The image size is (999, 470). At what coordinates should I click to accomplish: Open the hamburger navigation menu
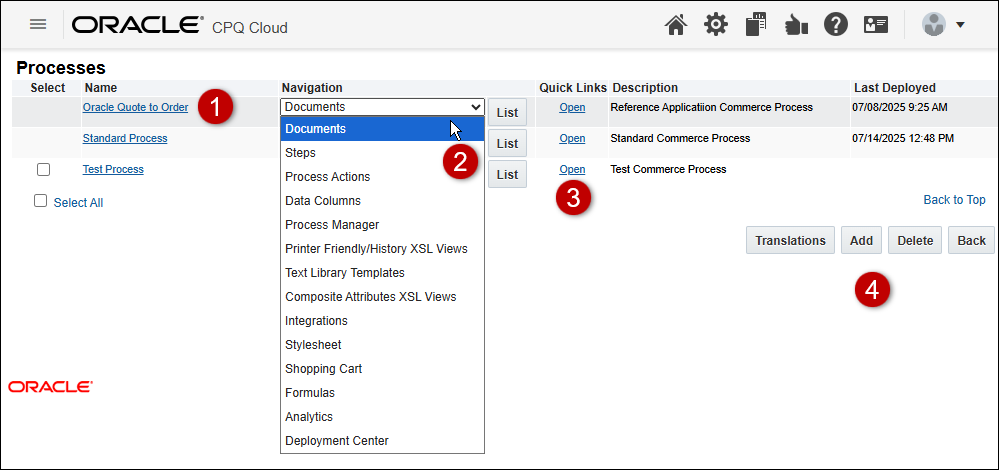tap(38, 24)
